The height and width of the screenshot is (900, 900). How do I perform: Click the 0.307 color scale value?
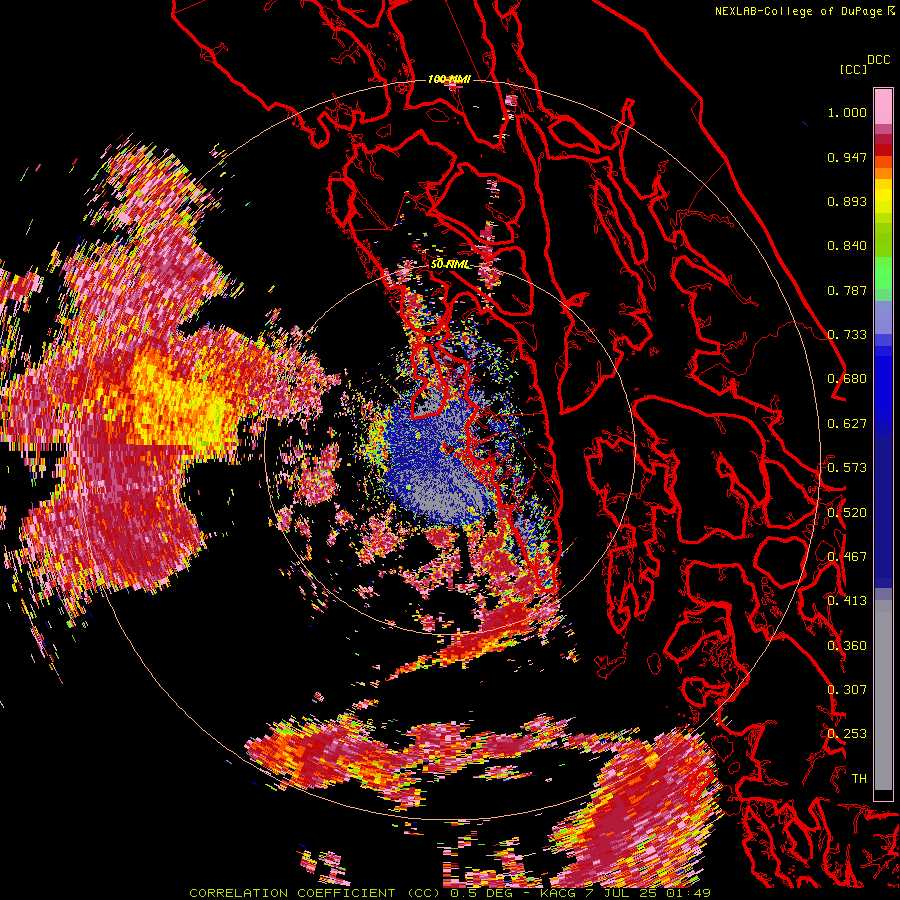(x=847, y=690)
